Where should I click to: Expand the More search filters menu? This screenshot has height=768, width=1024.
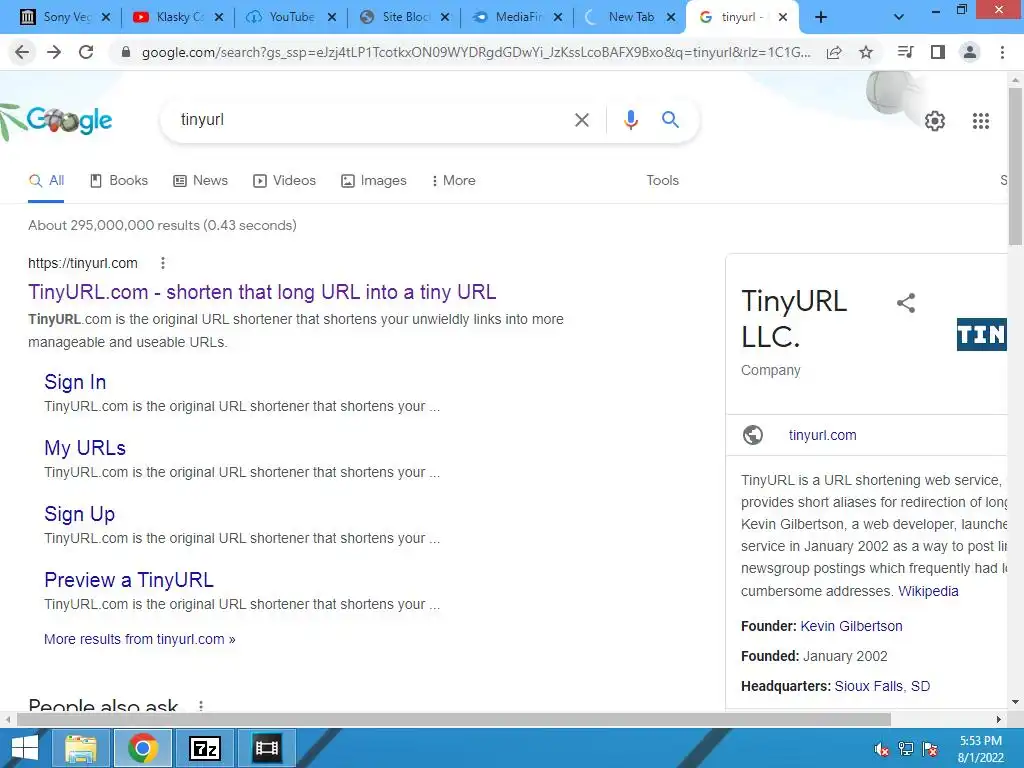tap(454, 180)
